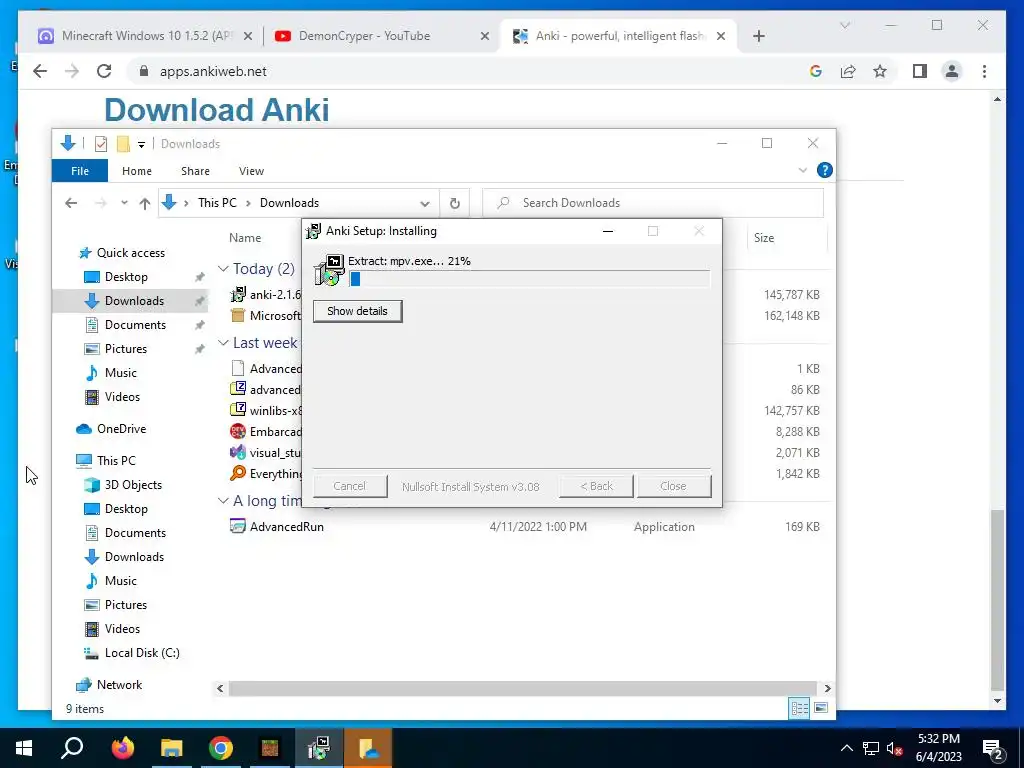Collapse the Today (2) group
This screenshot has height=768, width=1024.
coord(223,269)
